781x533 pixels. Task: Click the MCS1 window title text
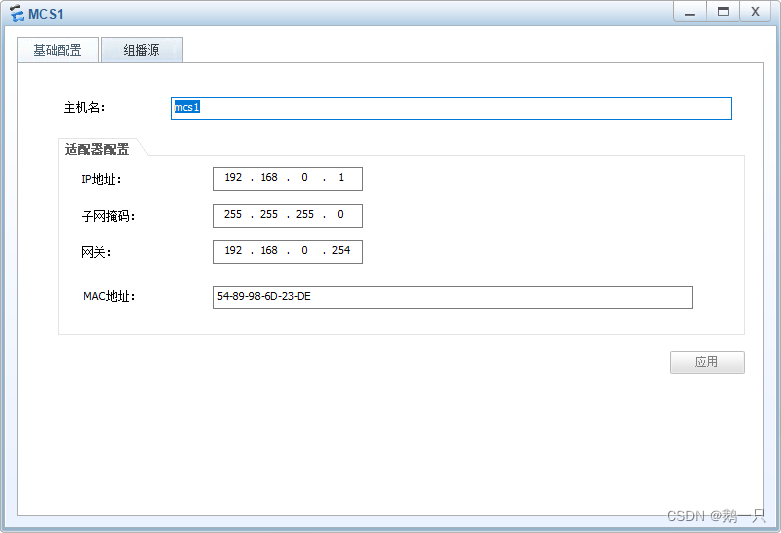[x=46, y=14]
